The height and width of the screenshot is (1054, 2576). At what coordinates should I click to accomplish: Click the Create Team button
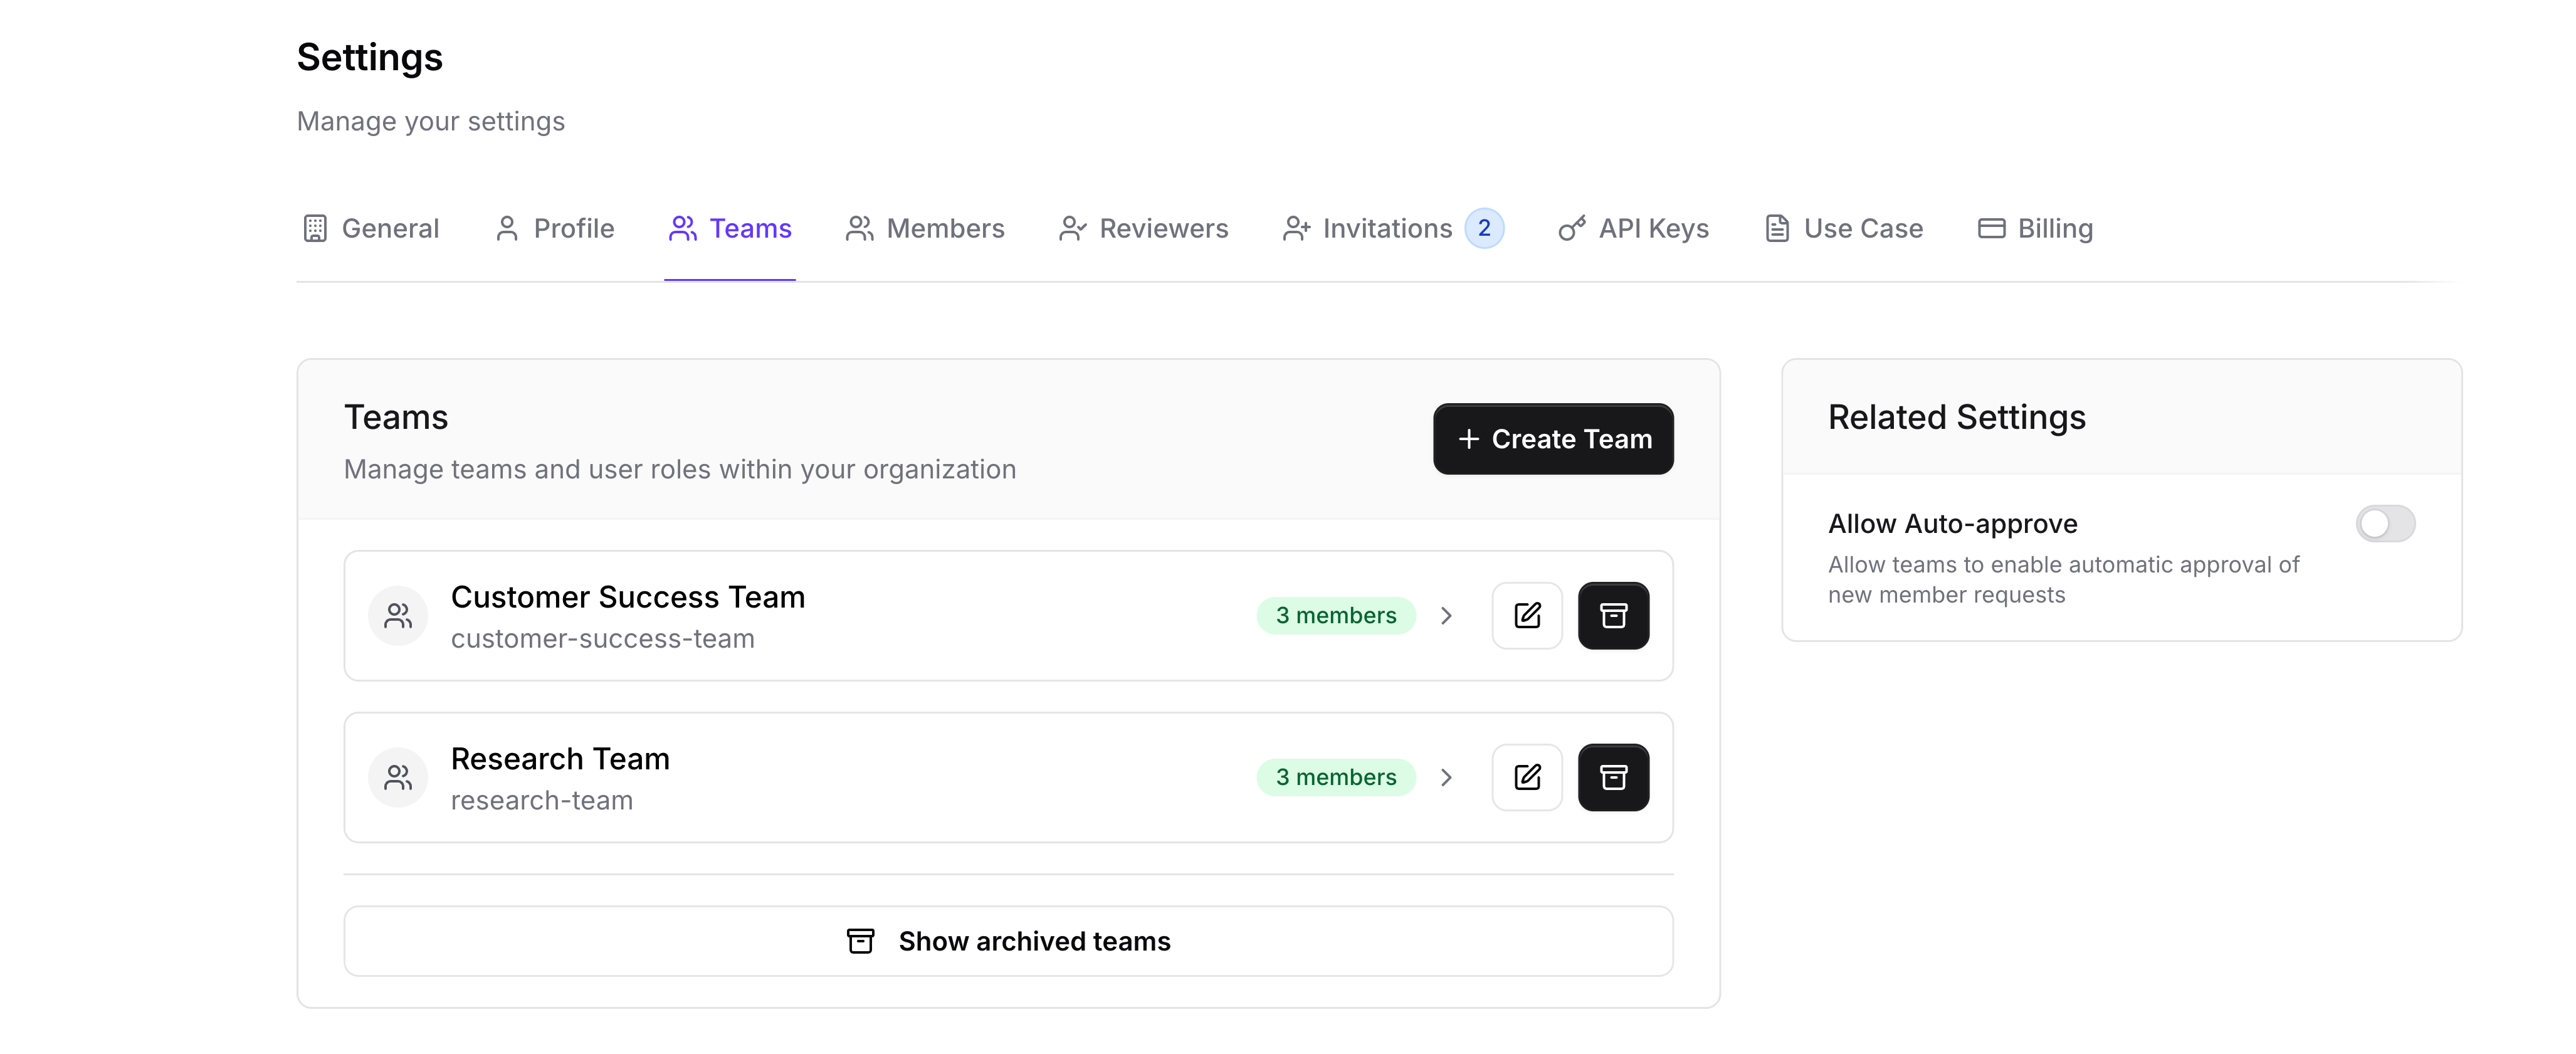coord(1553,438)
